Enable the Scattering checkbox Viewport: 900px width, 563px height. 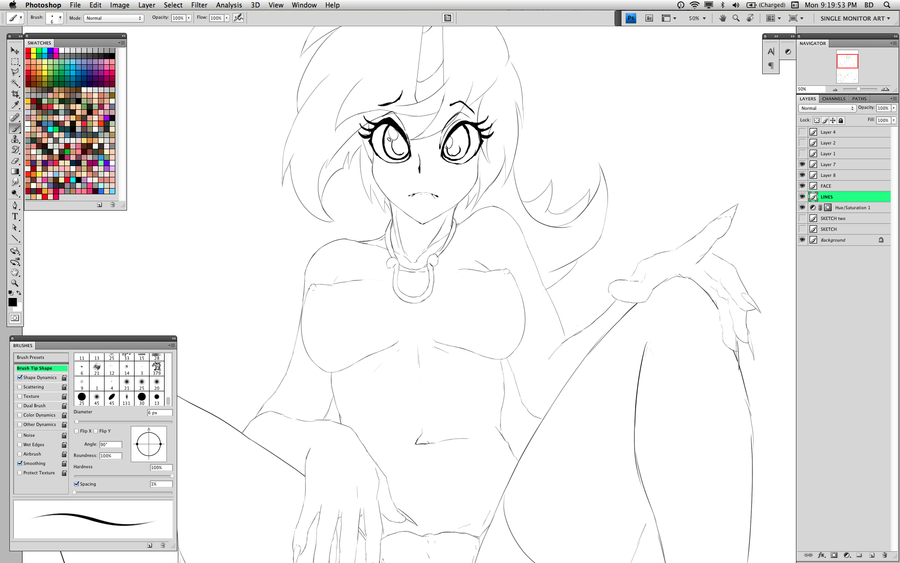20,387
